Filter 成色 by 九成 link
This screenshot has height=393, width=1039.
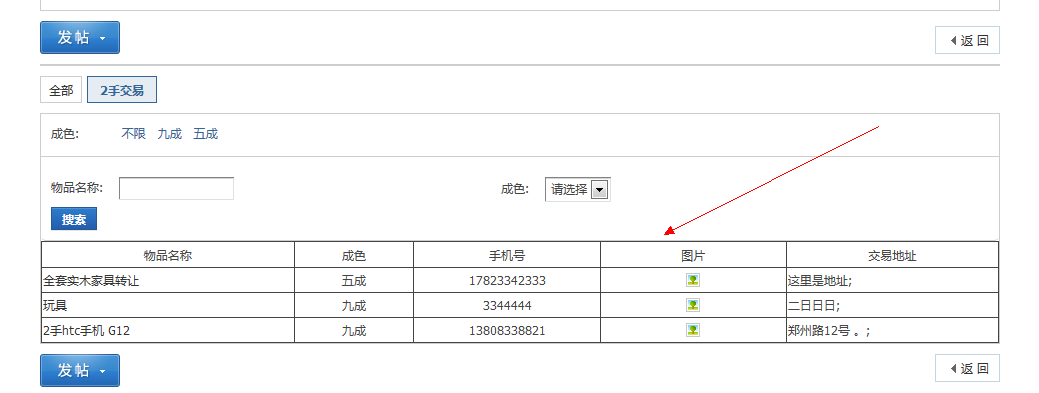pos(170,134)
